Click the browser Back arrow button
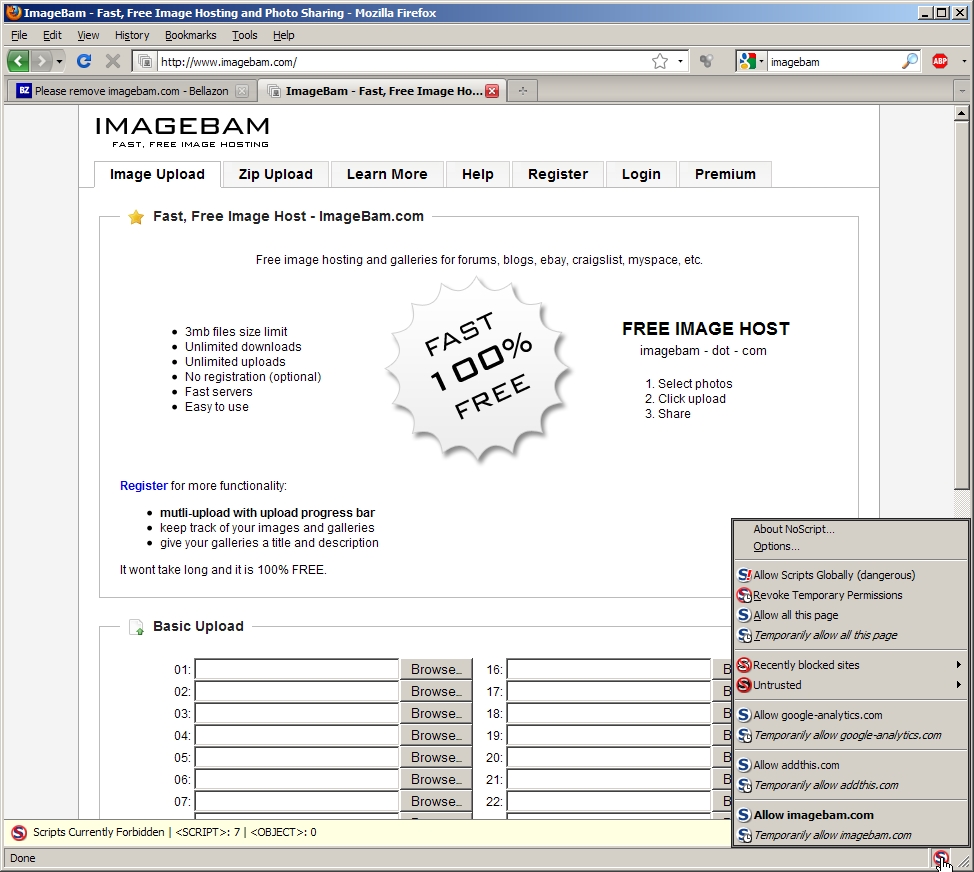Image resolution: width=974 pixels, height=872 pixels. click(x=19, y=61)
